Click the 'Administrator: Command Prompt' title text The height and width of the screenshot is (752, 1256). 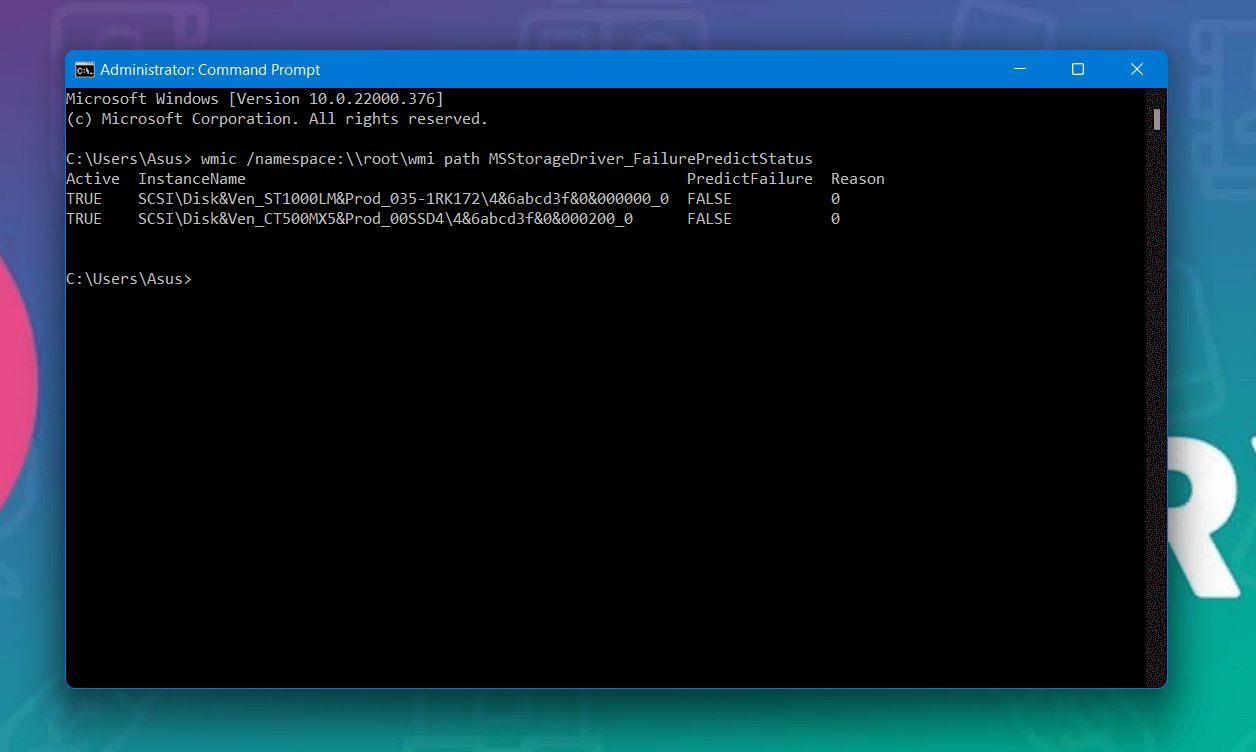click(x=211, y=70)
